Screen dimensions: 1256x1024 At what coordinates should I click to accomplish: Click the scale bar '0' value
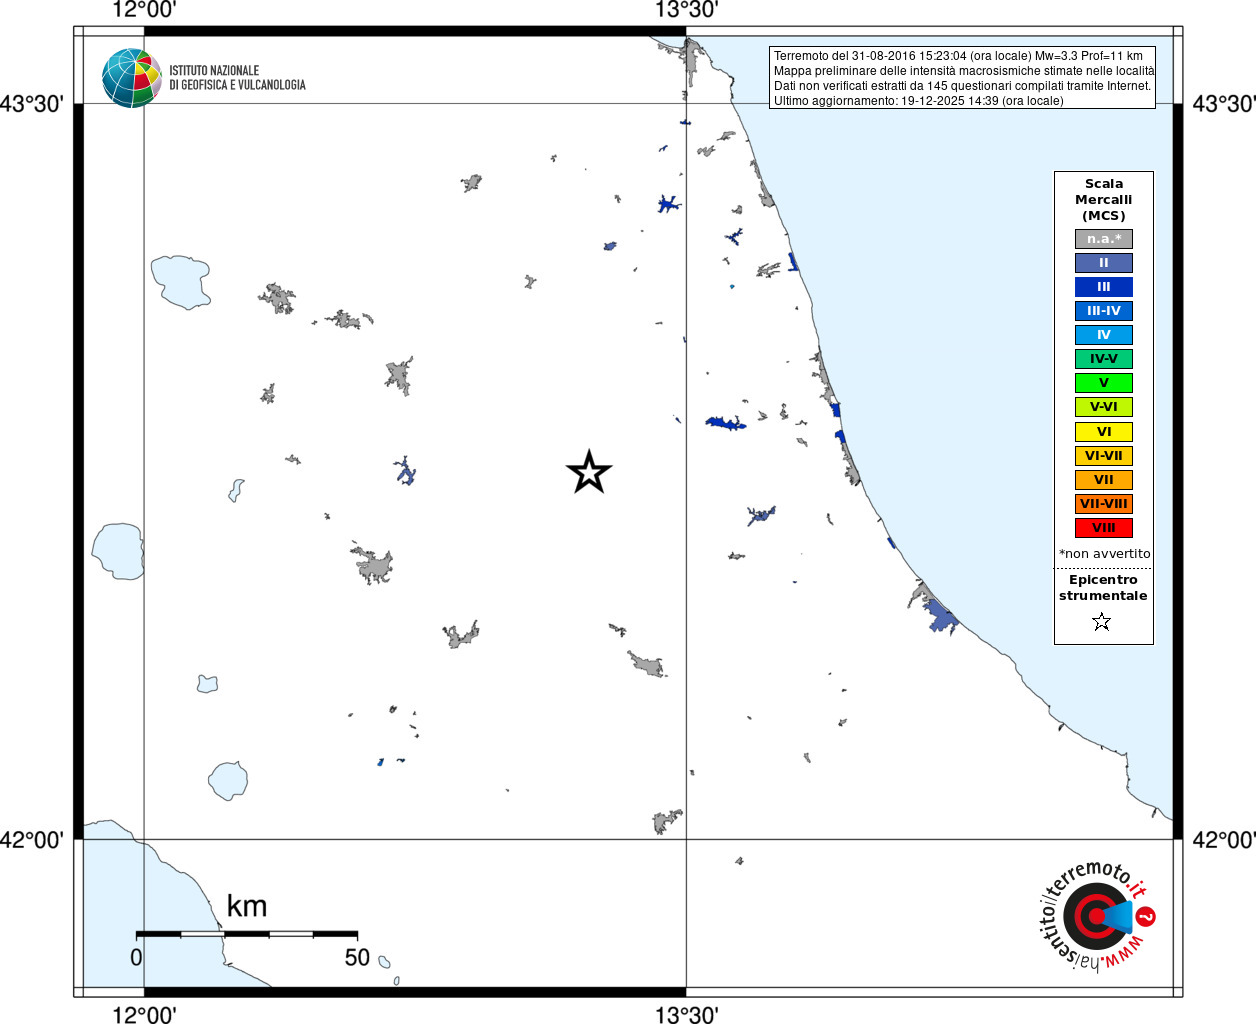pyautogui.click(x=136, y=958)
